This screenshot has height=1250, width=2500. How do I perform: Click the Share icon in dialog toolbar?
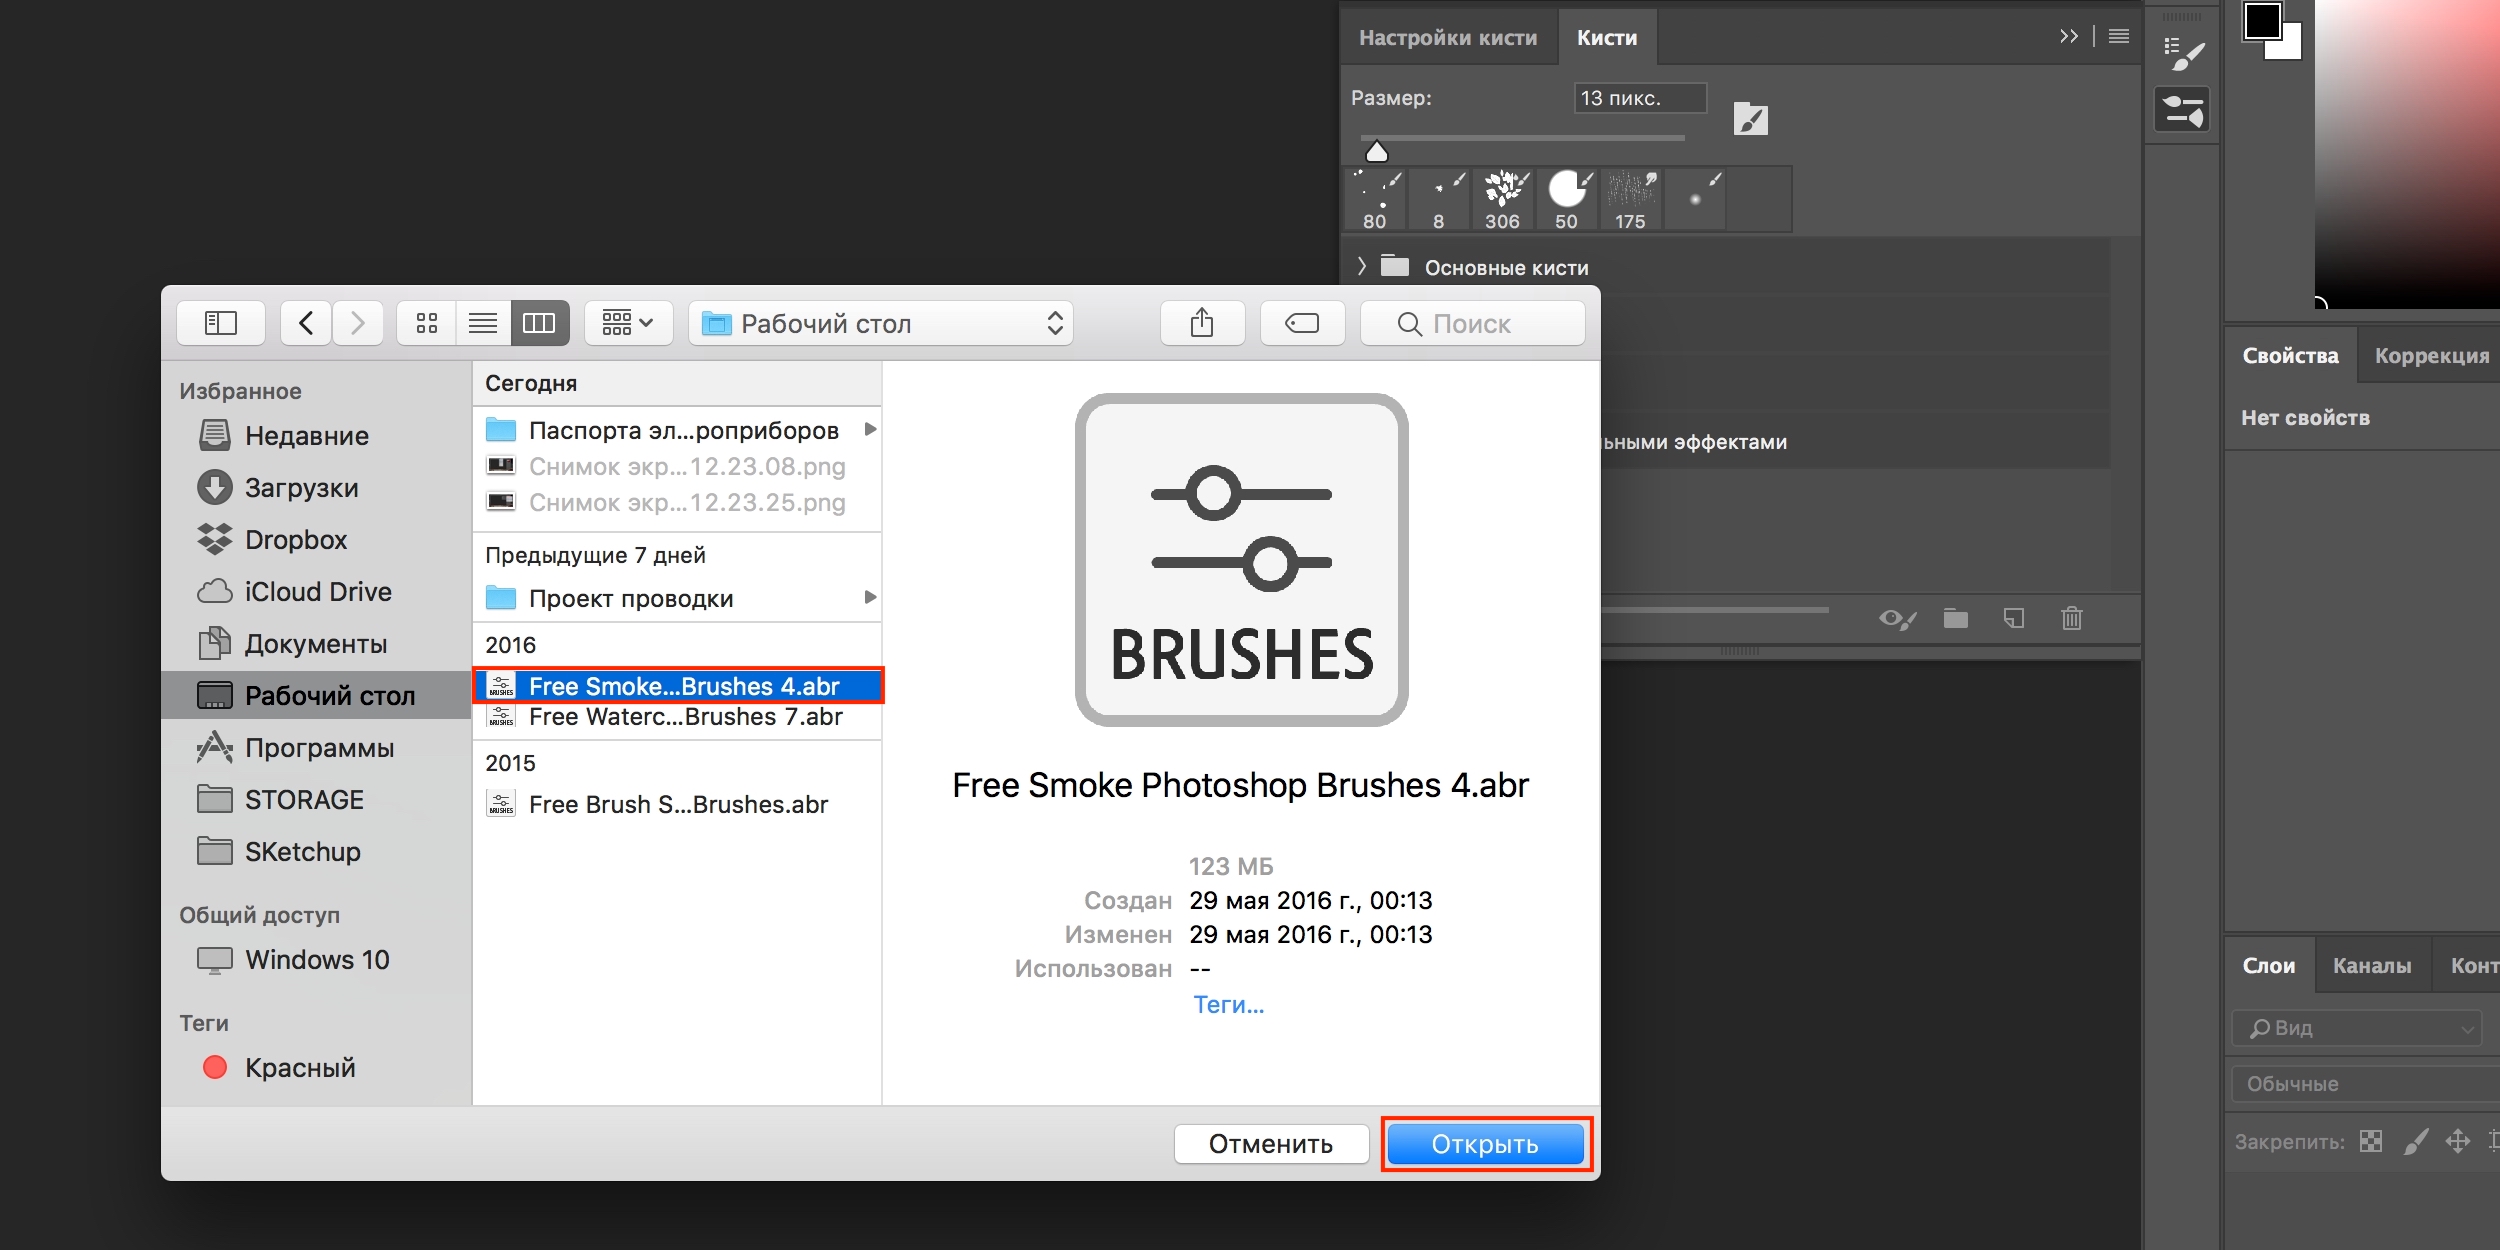click(x=1202, y=323)
